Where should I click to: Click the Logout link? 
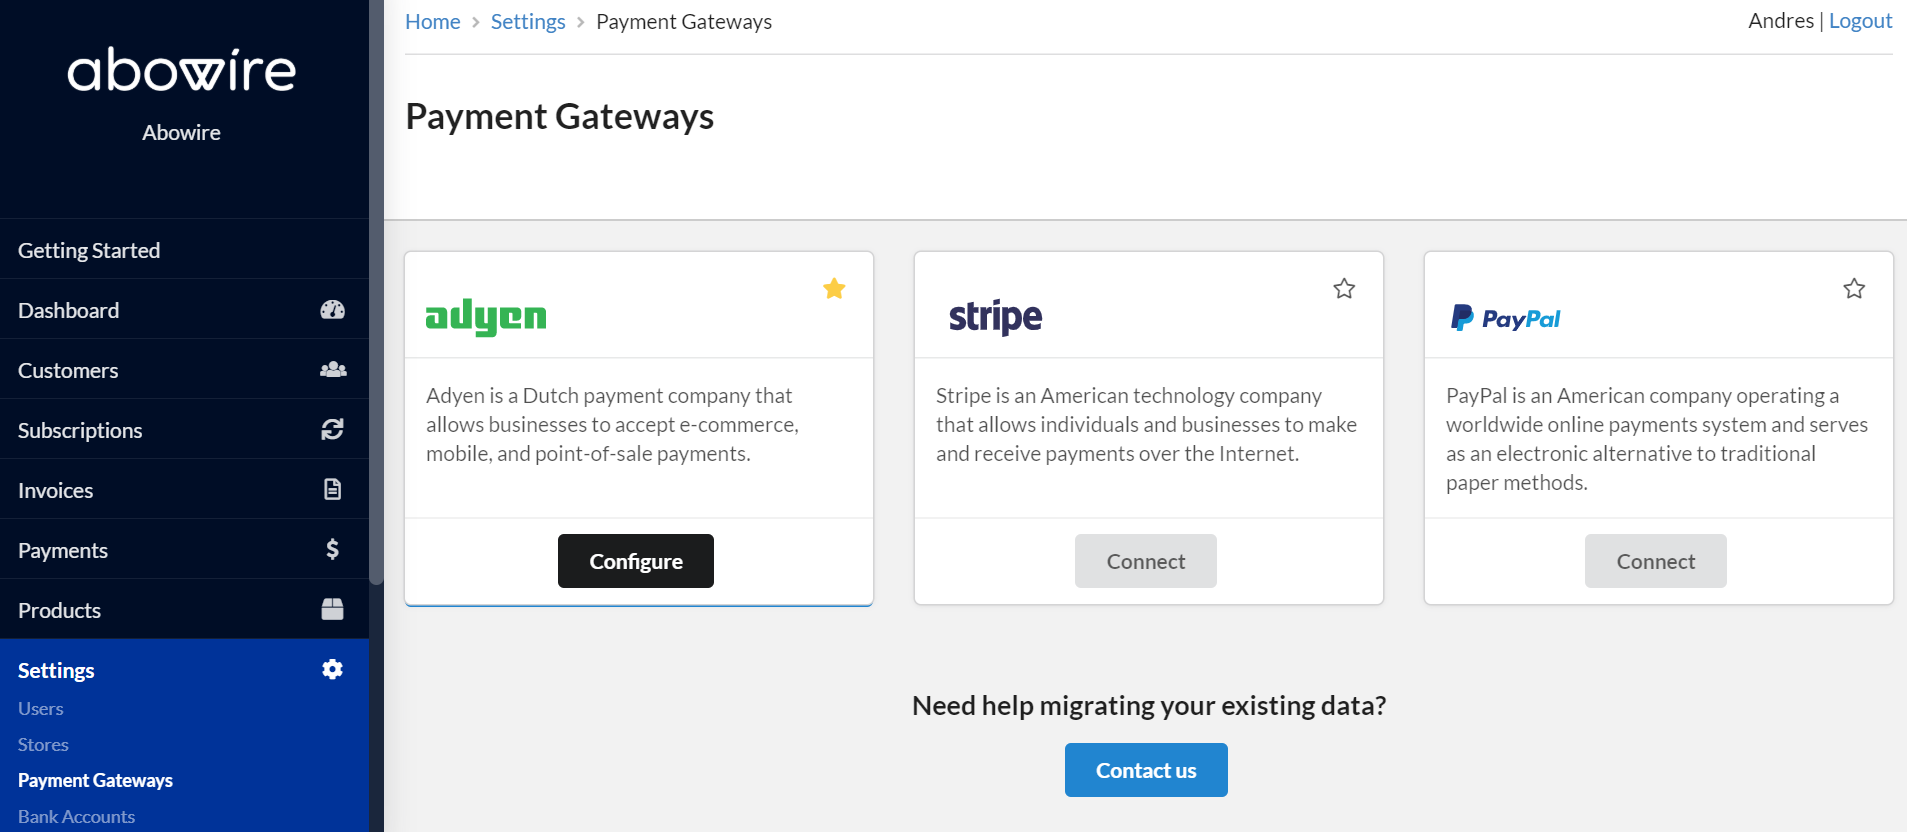(1860, 21)
